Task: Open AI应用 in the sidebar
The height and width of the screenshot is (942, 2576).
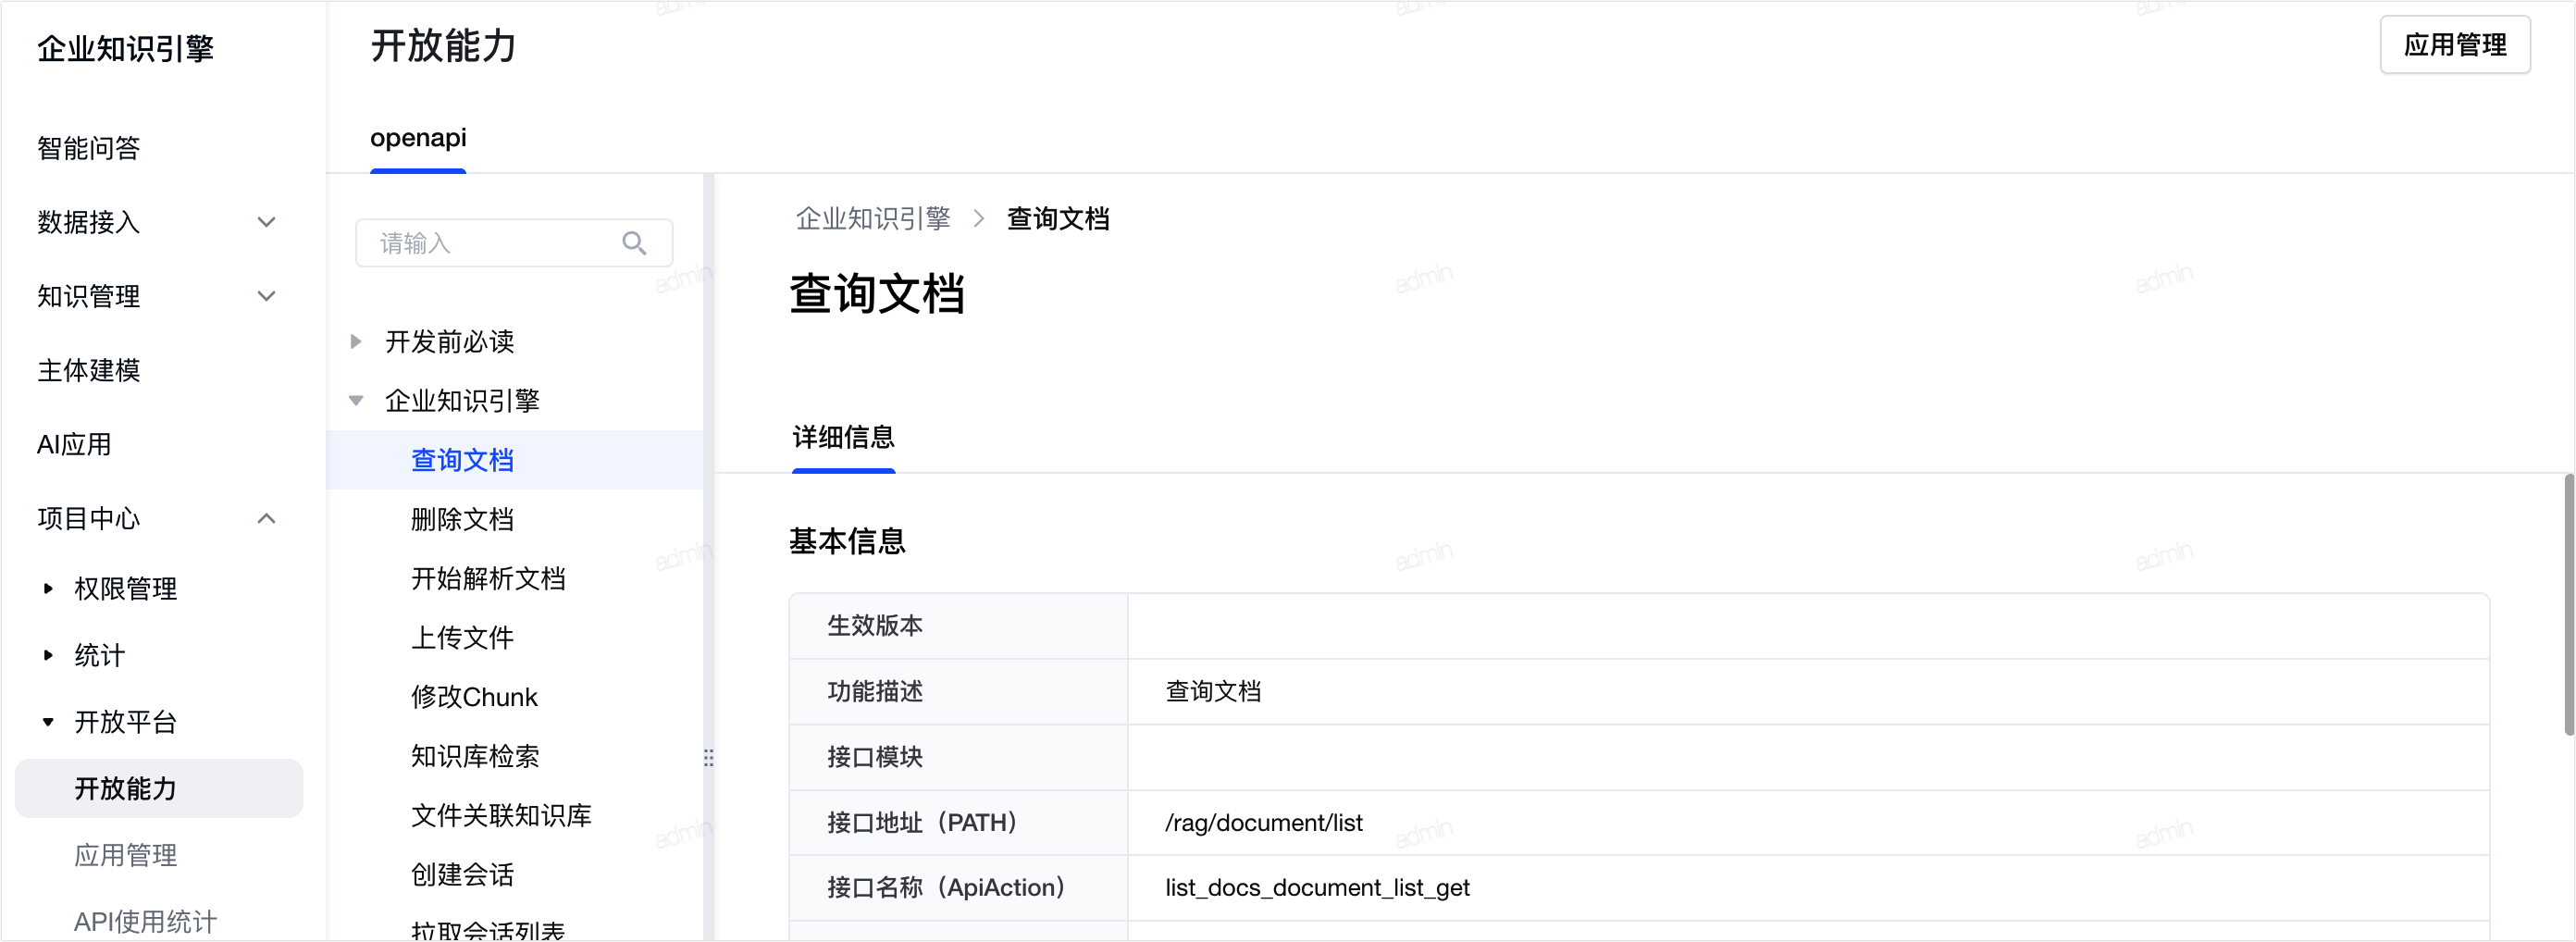Action: tap(74, 444)
